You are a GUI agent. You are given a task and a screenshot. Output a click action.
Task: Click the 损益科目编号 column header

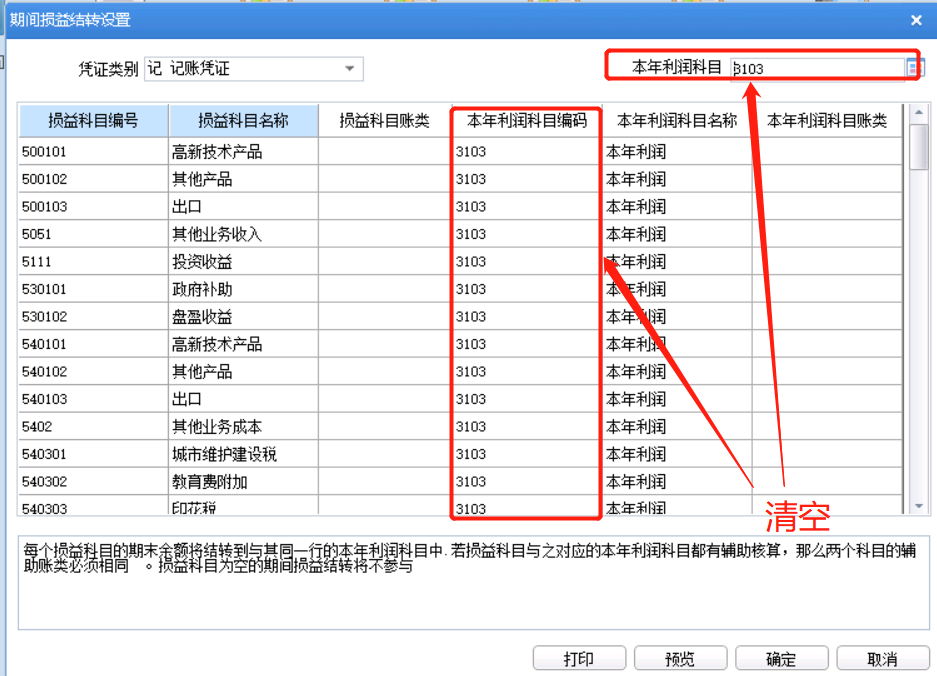[x=93, y=121]
